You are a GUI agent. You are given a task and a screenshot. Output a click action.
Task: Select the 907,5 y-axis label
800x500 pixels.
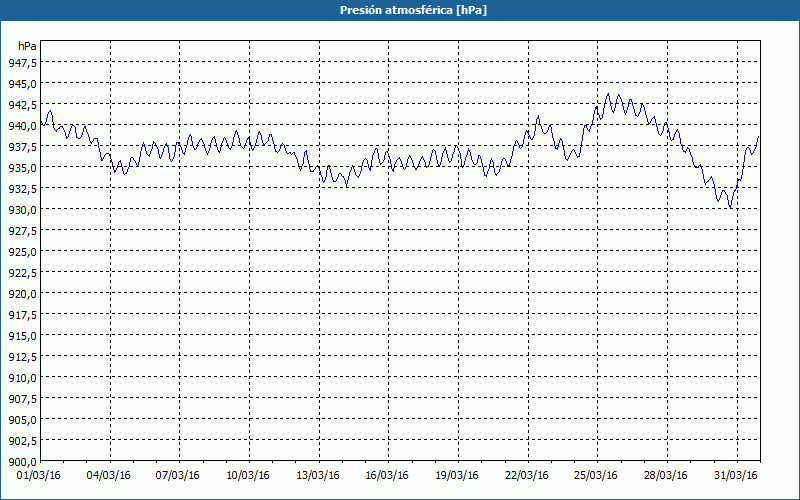coord(22,399)
